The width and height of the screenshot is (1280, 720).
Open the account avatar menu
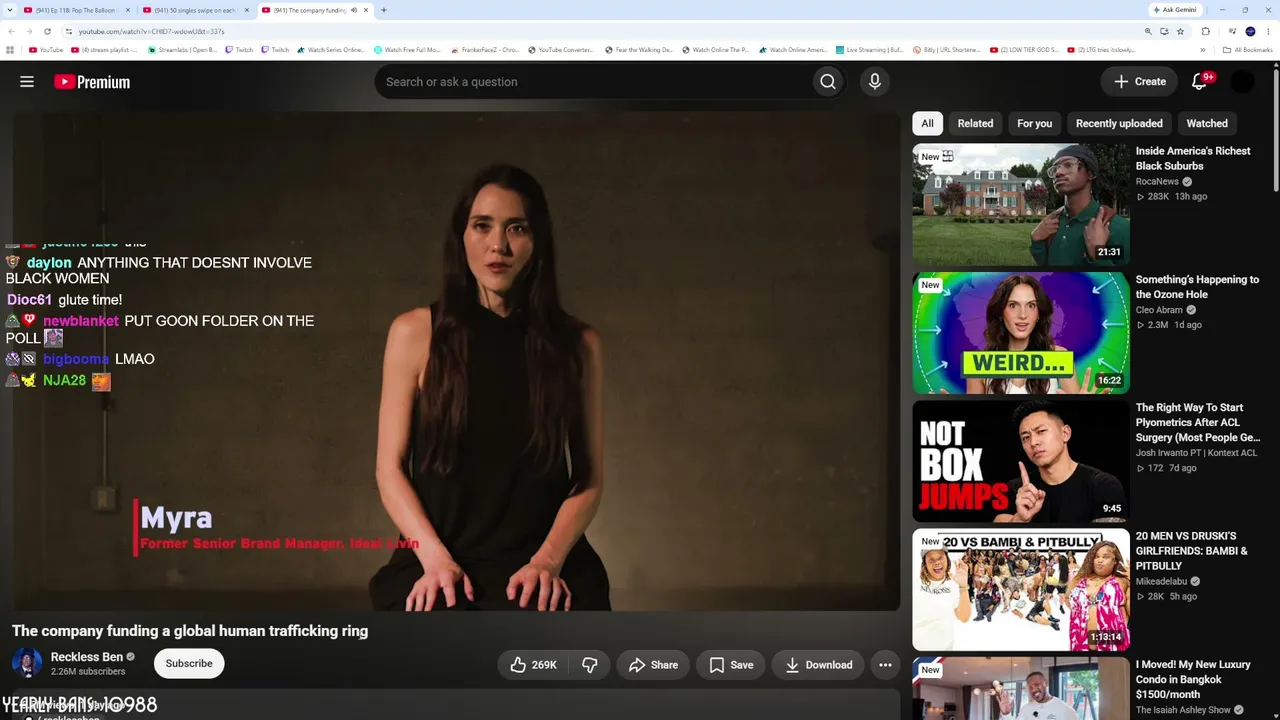(1242, 82)
